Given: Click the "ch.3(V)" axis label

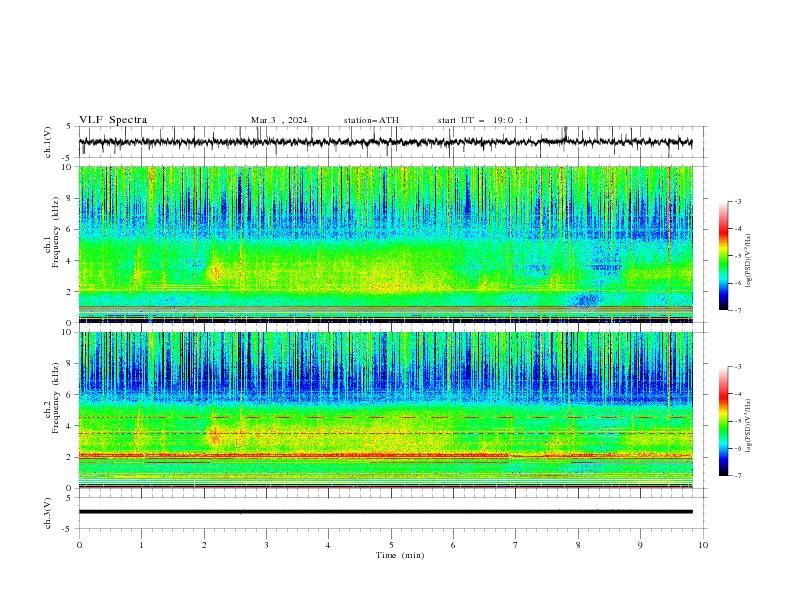Looking at the screenshot, I should pyautogui.click(x=48, y=513).
